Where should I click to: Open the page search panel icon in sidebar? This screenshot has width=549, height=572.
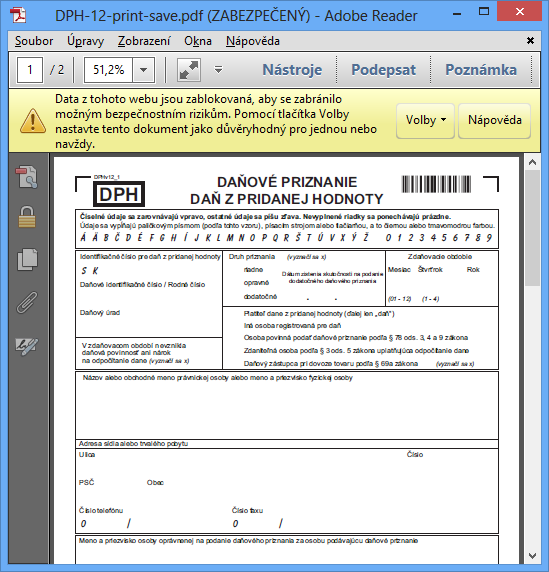click(x=26, y=177)
